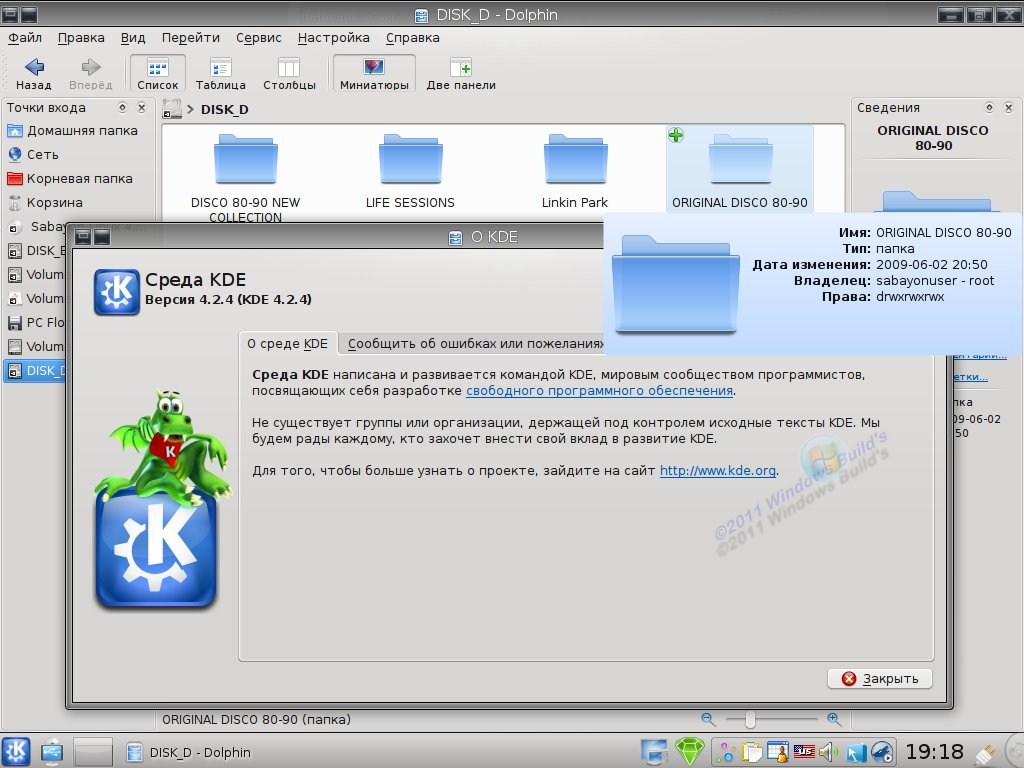Viewport: 1024px width, 768px height.
Task: Click the 19:18 panel clock
Action: tap(935, 752)
